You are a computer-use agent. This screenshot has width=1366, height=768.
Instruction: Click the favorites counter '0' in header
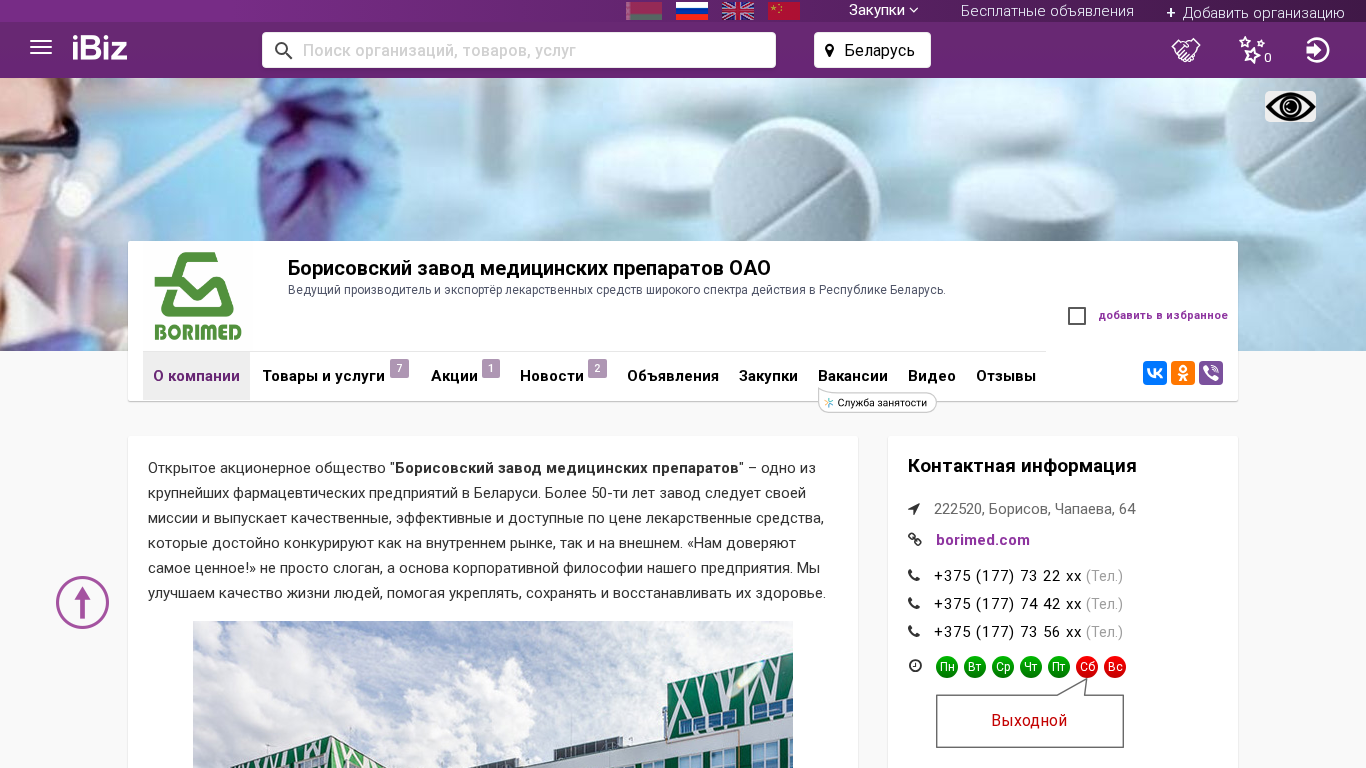point(1268,58)
